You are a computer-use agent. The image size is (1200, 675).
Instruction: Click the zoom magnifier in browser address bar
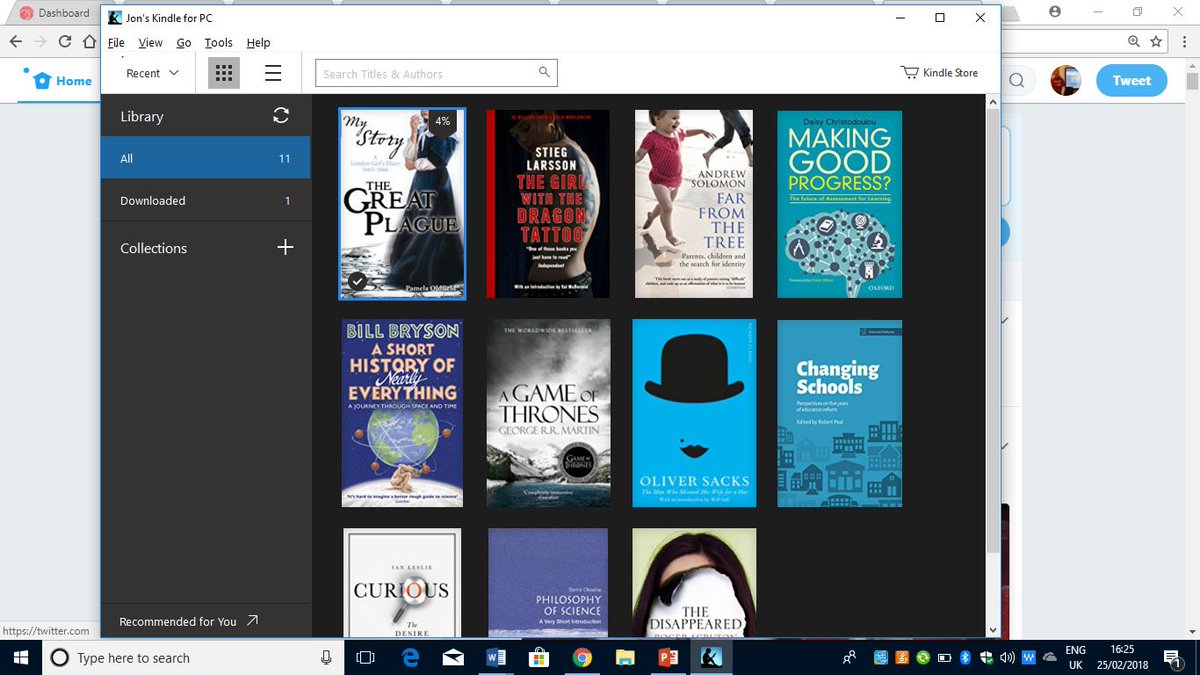pyautogui.click(x=1133, y=41)
